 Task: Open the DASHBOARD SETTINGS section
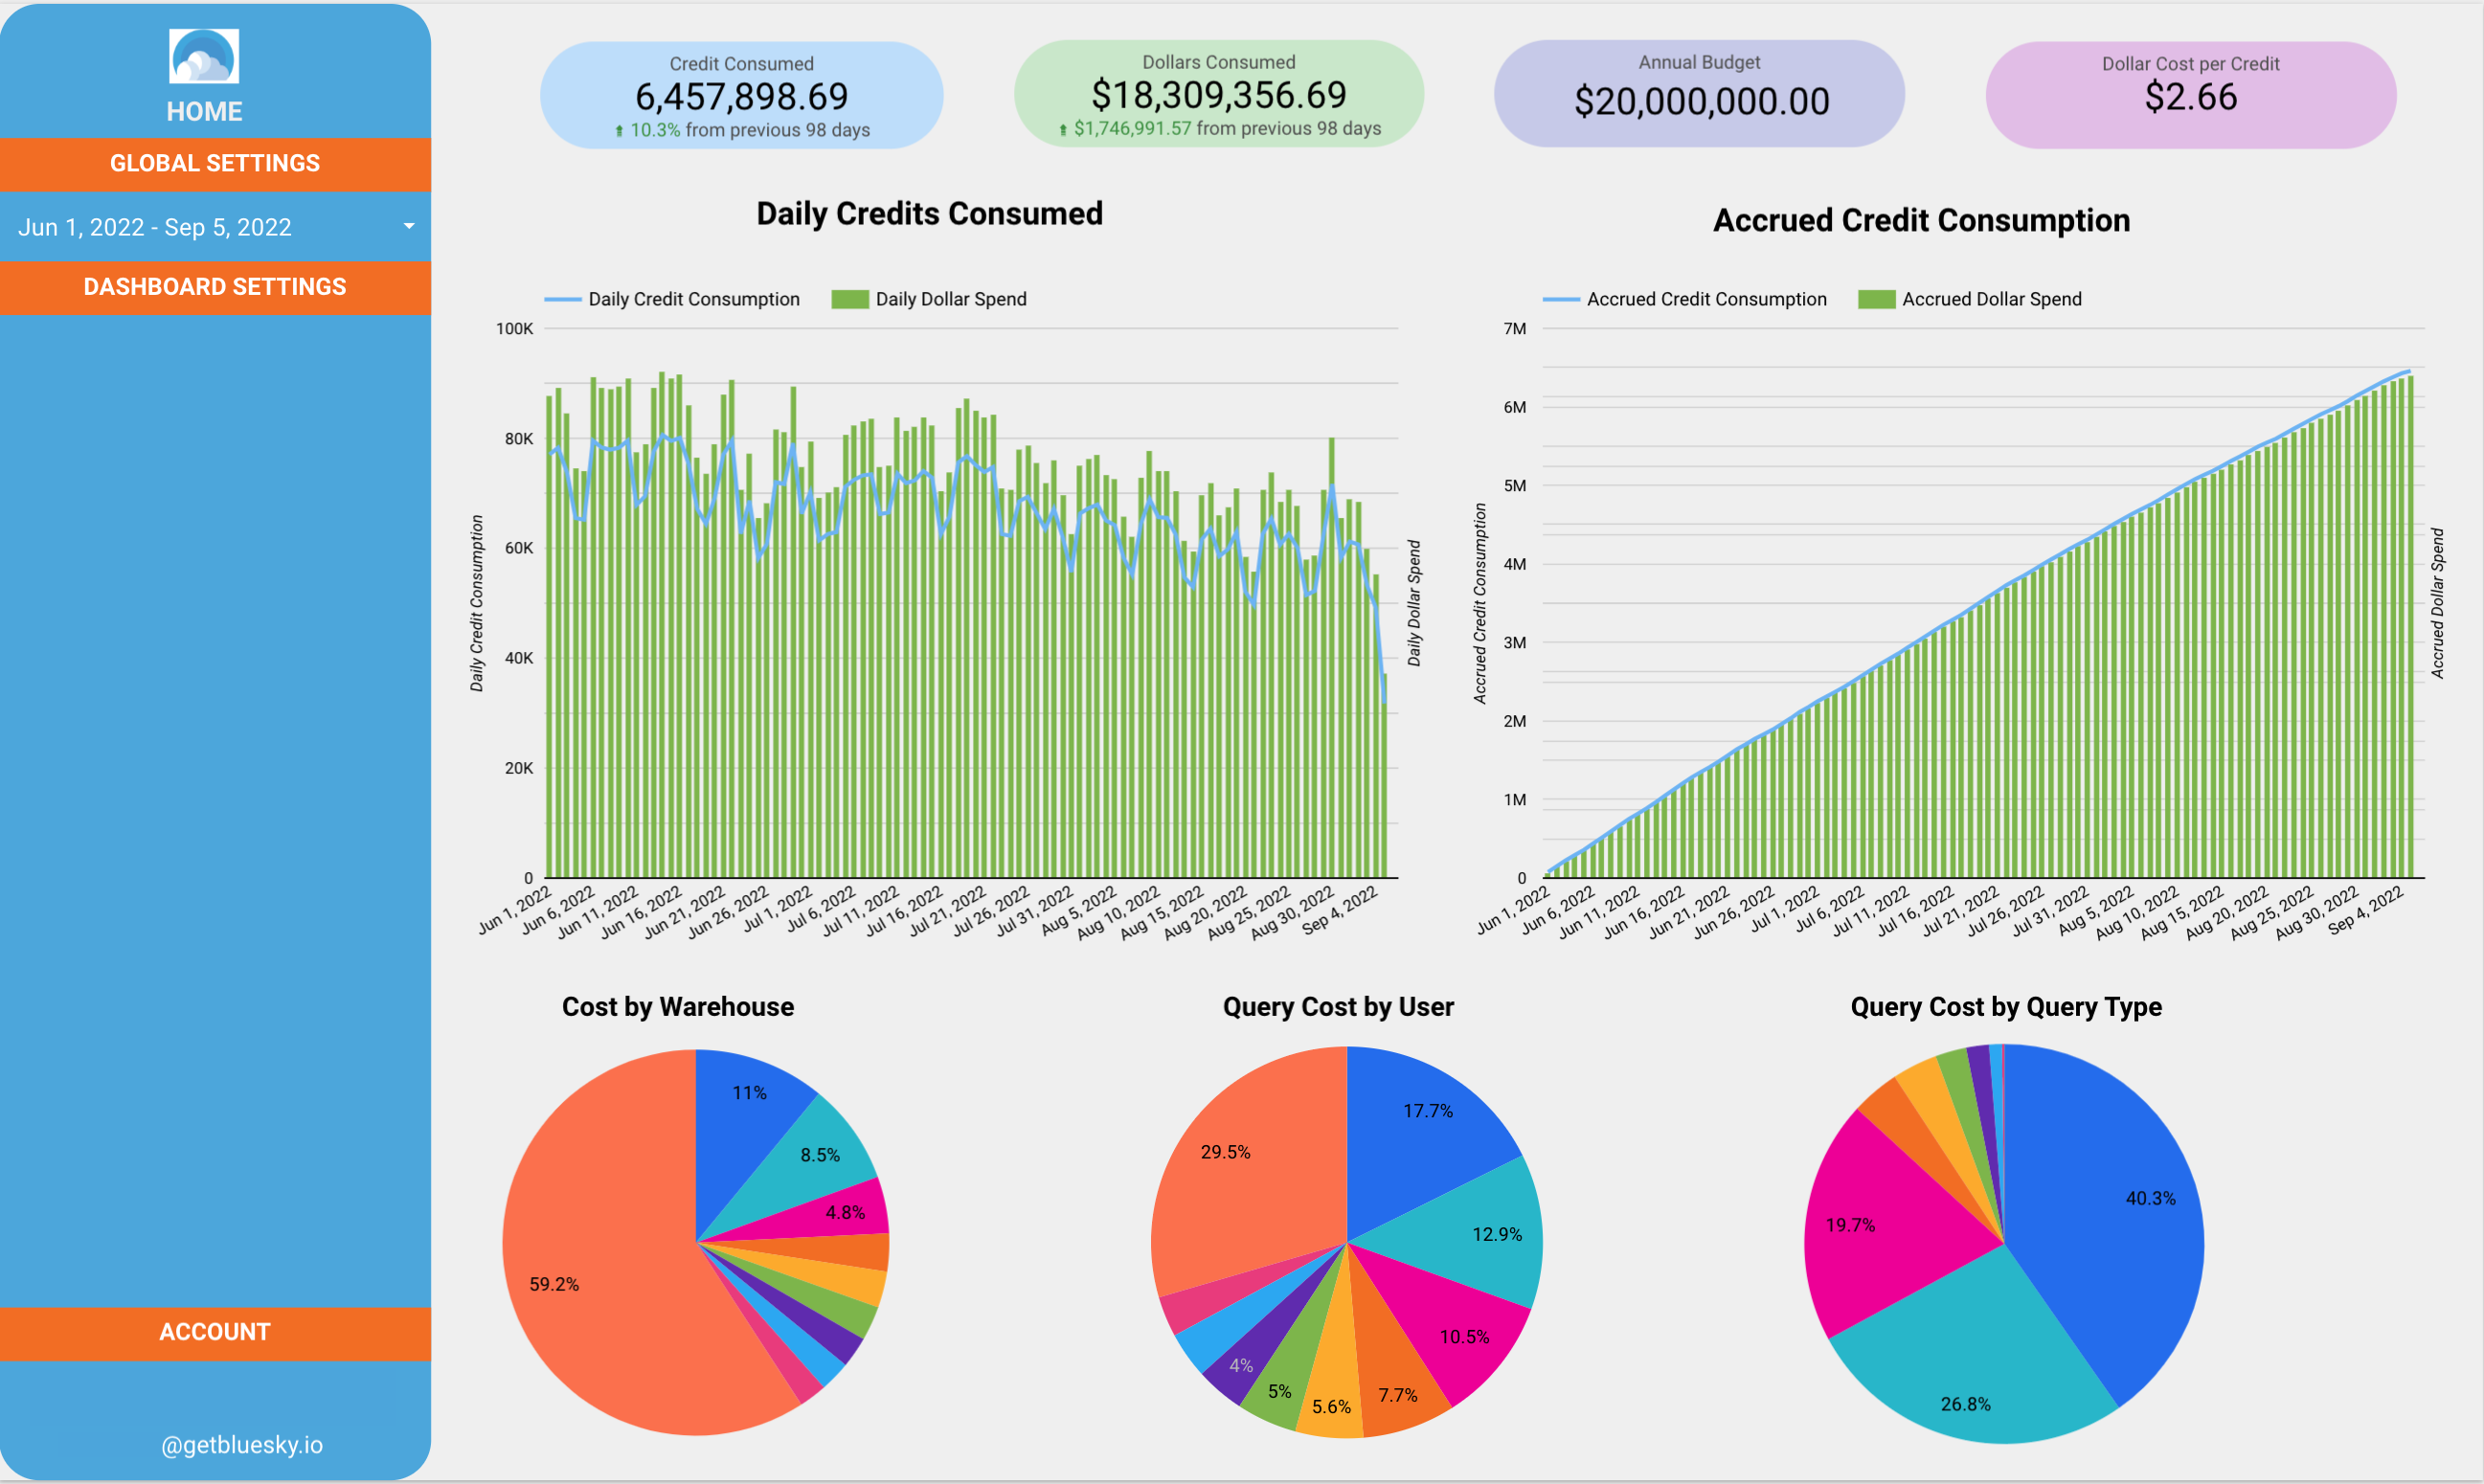[215, 287]
